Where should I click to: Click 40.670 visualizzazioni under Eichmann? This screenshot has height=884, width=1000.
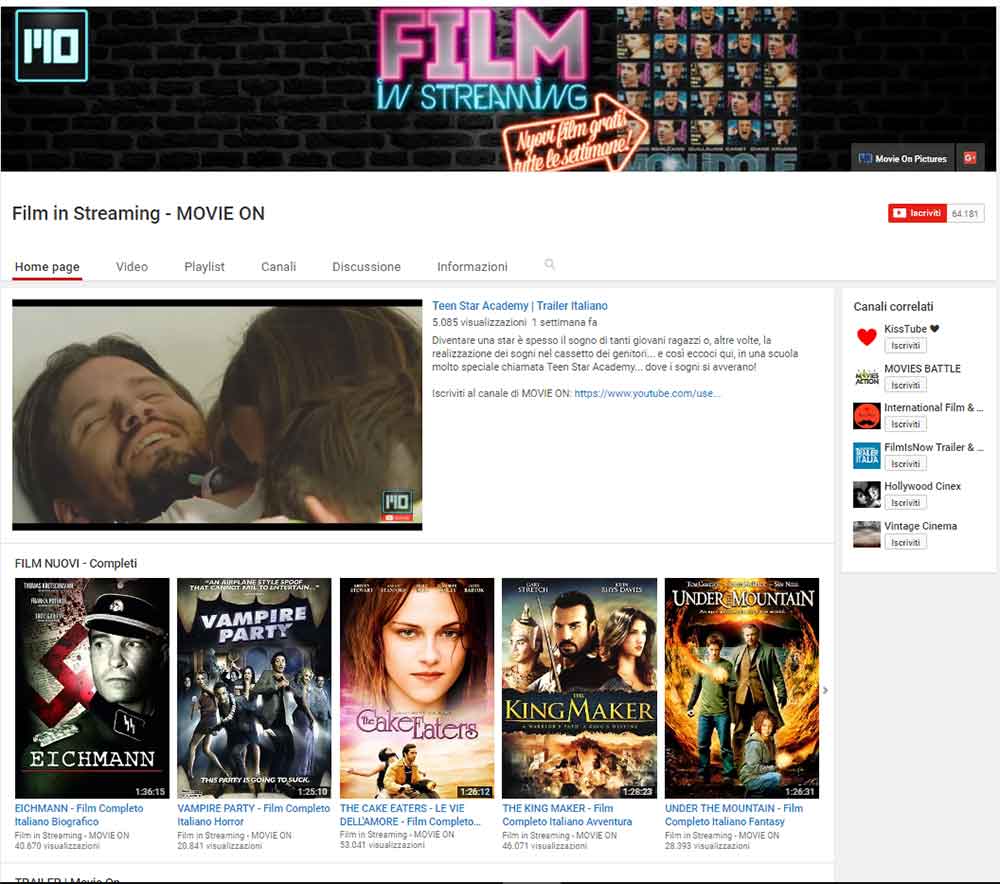coord(57,846)
